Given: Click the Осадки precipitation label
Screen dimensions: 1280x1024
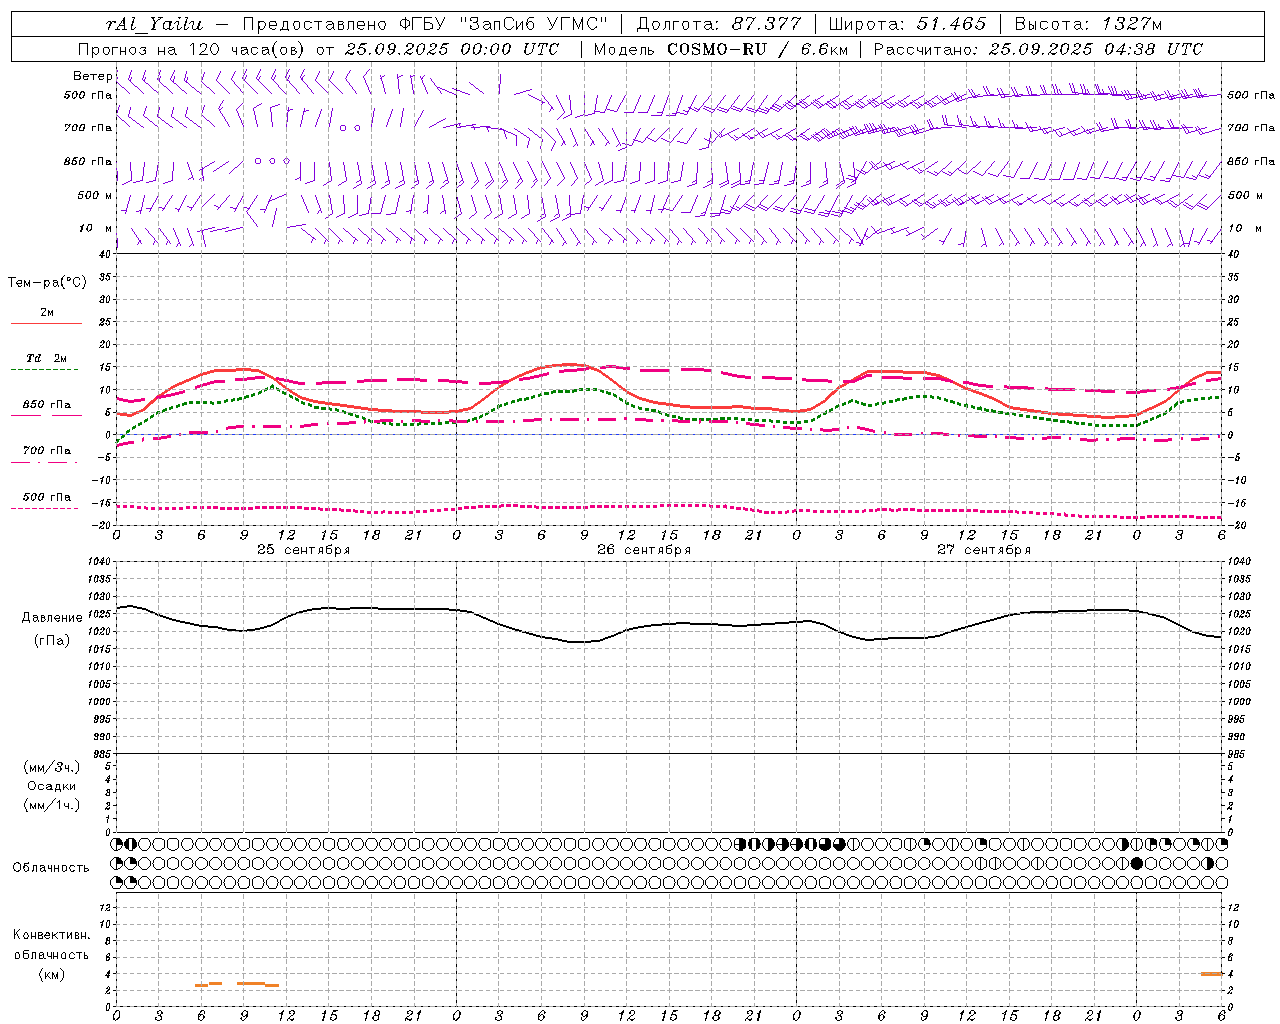Looking at the screenshot, I should tap(52, 786).
